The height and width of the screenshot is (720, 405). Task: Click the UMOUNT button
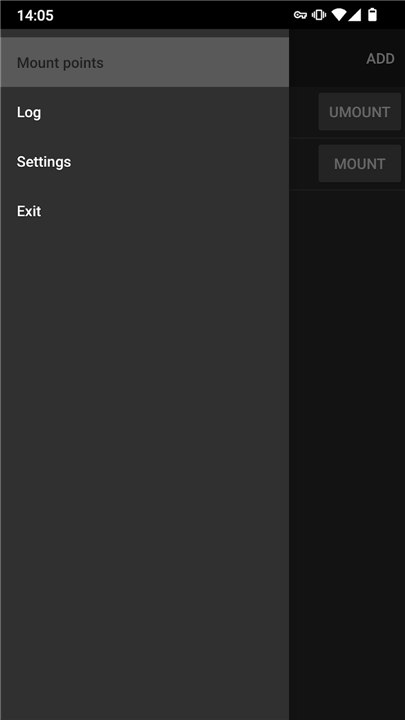click(x=360, y=112)
